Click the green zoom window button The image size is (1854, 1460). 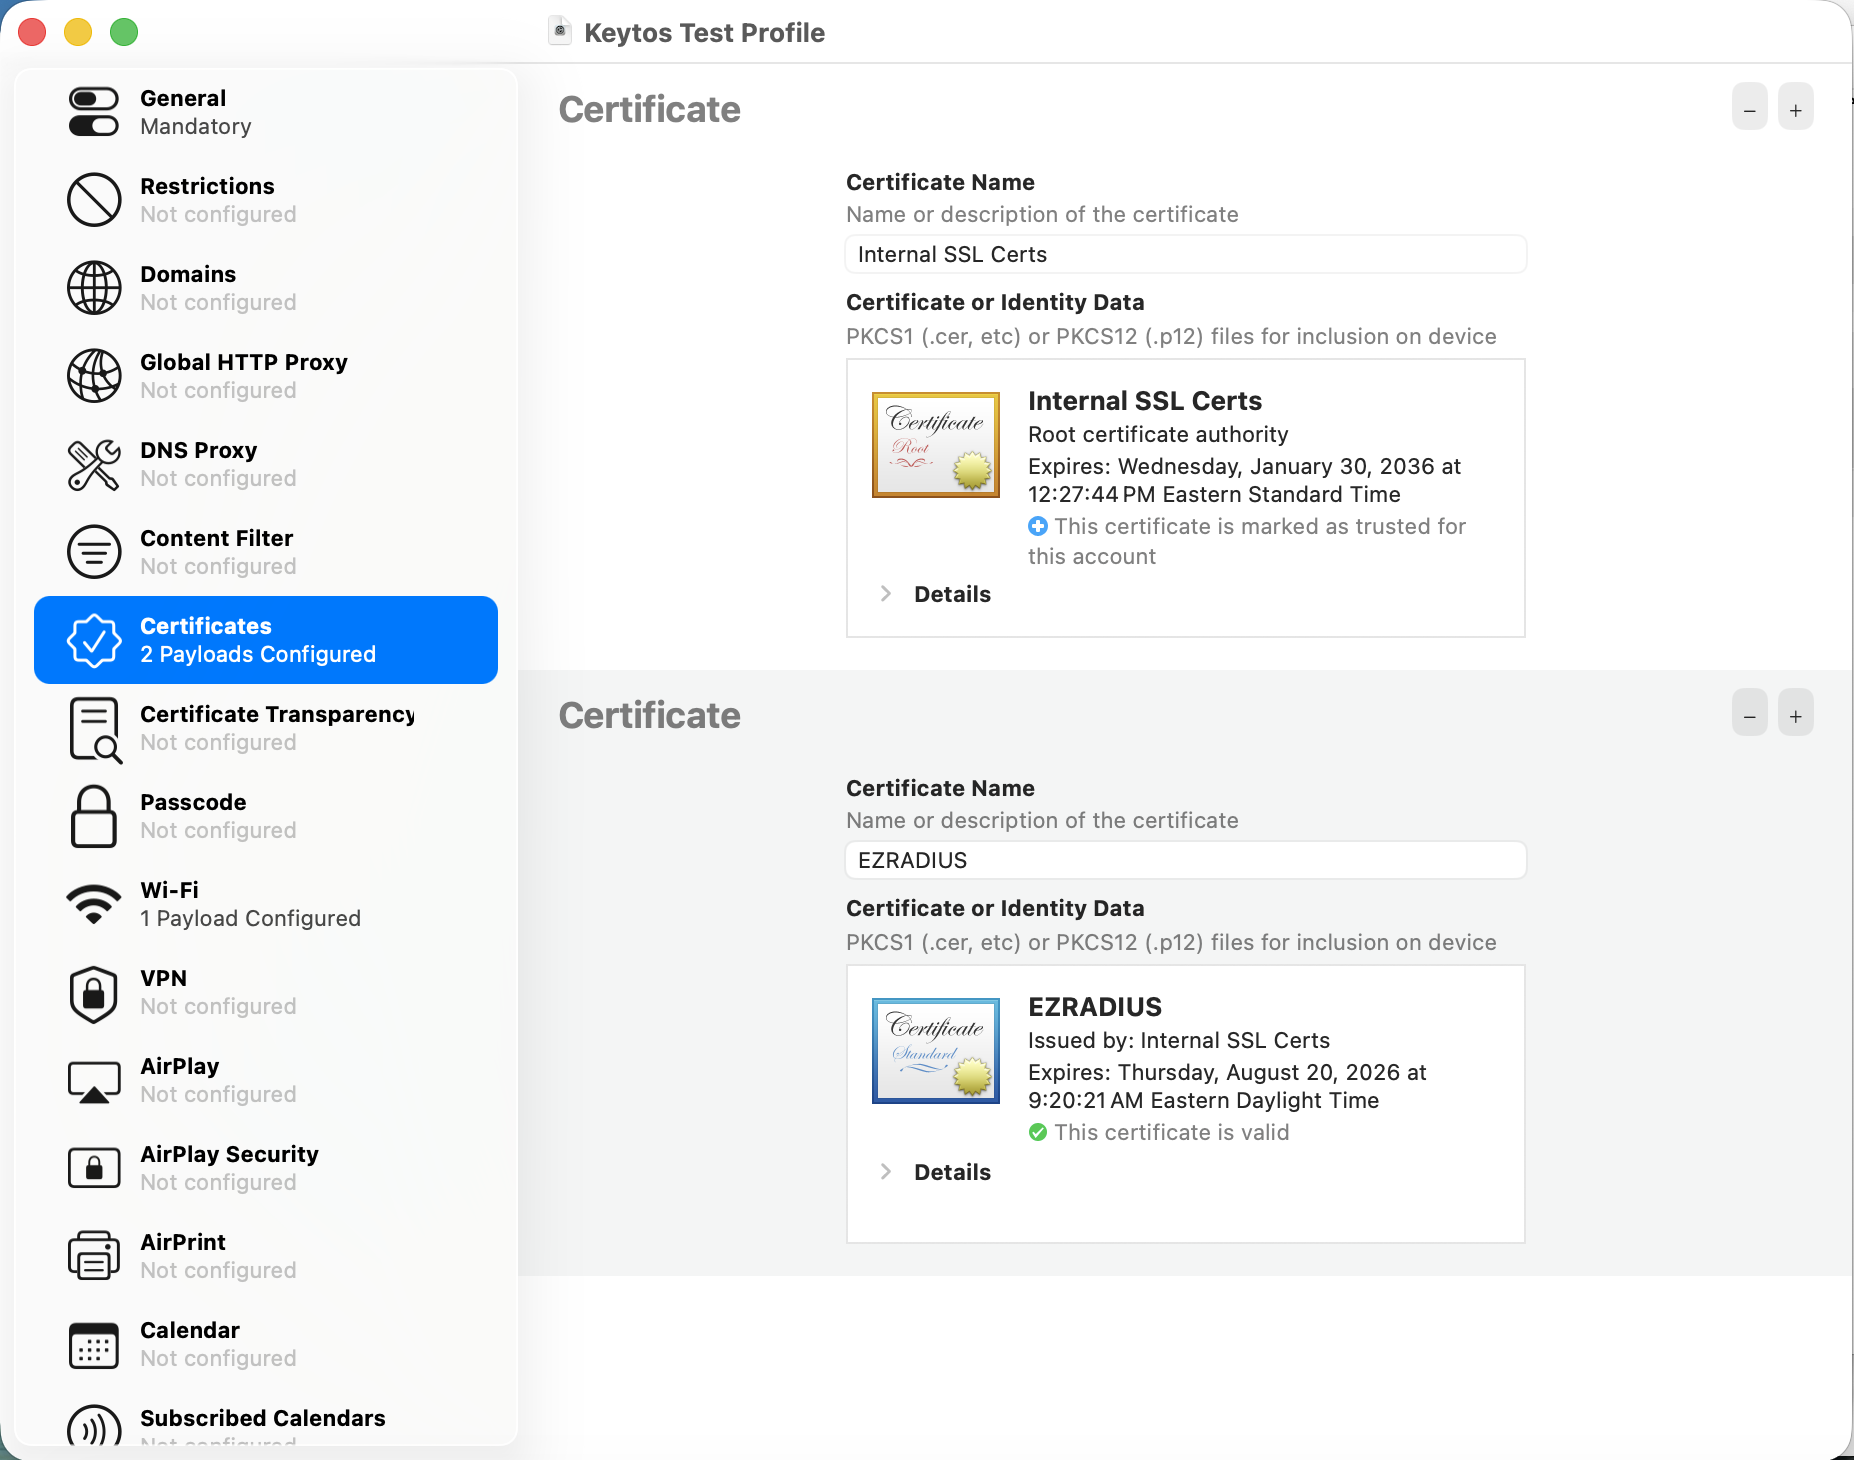pyautogui.click(x=124, y=32)
